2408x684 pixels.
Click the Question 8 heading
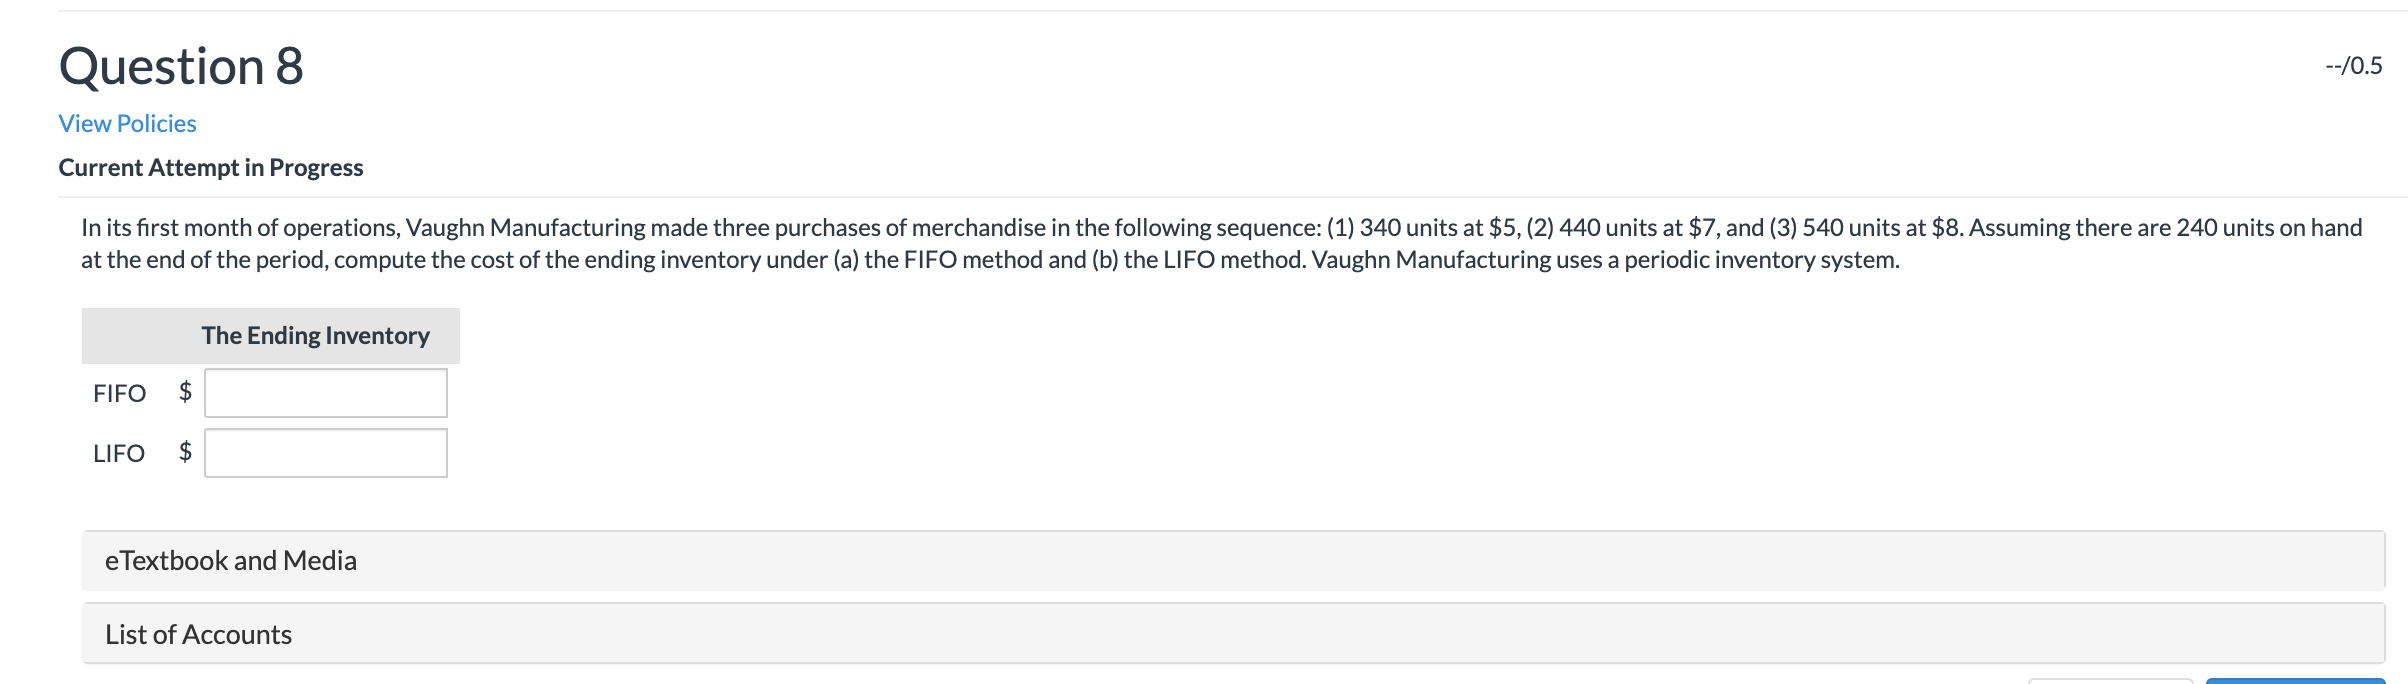180,66
